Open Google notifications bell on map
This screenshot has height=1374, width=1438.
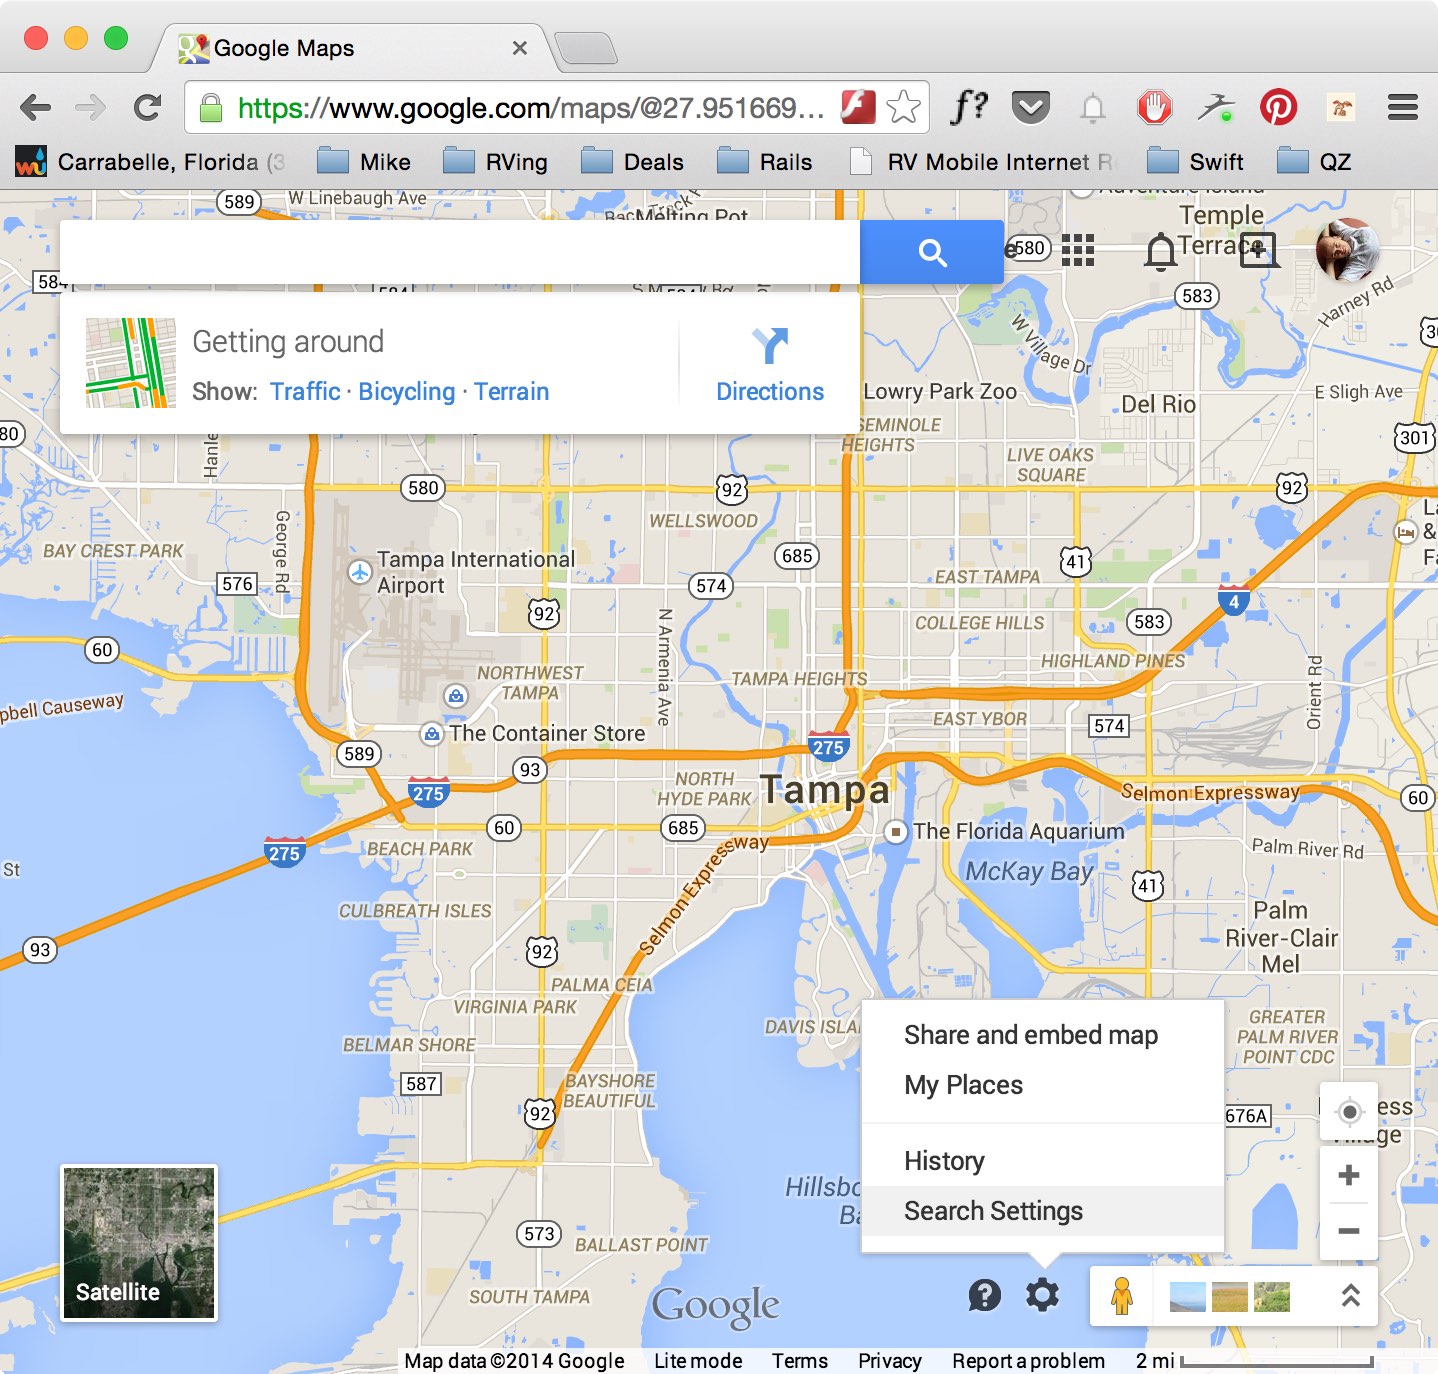click(1160, 251)
